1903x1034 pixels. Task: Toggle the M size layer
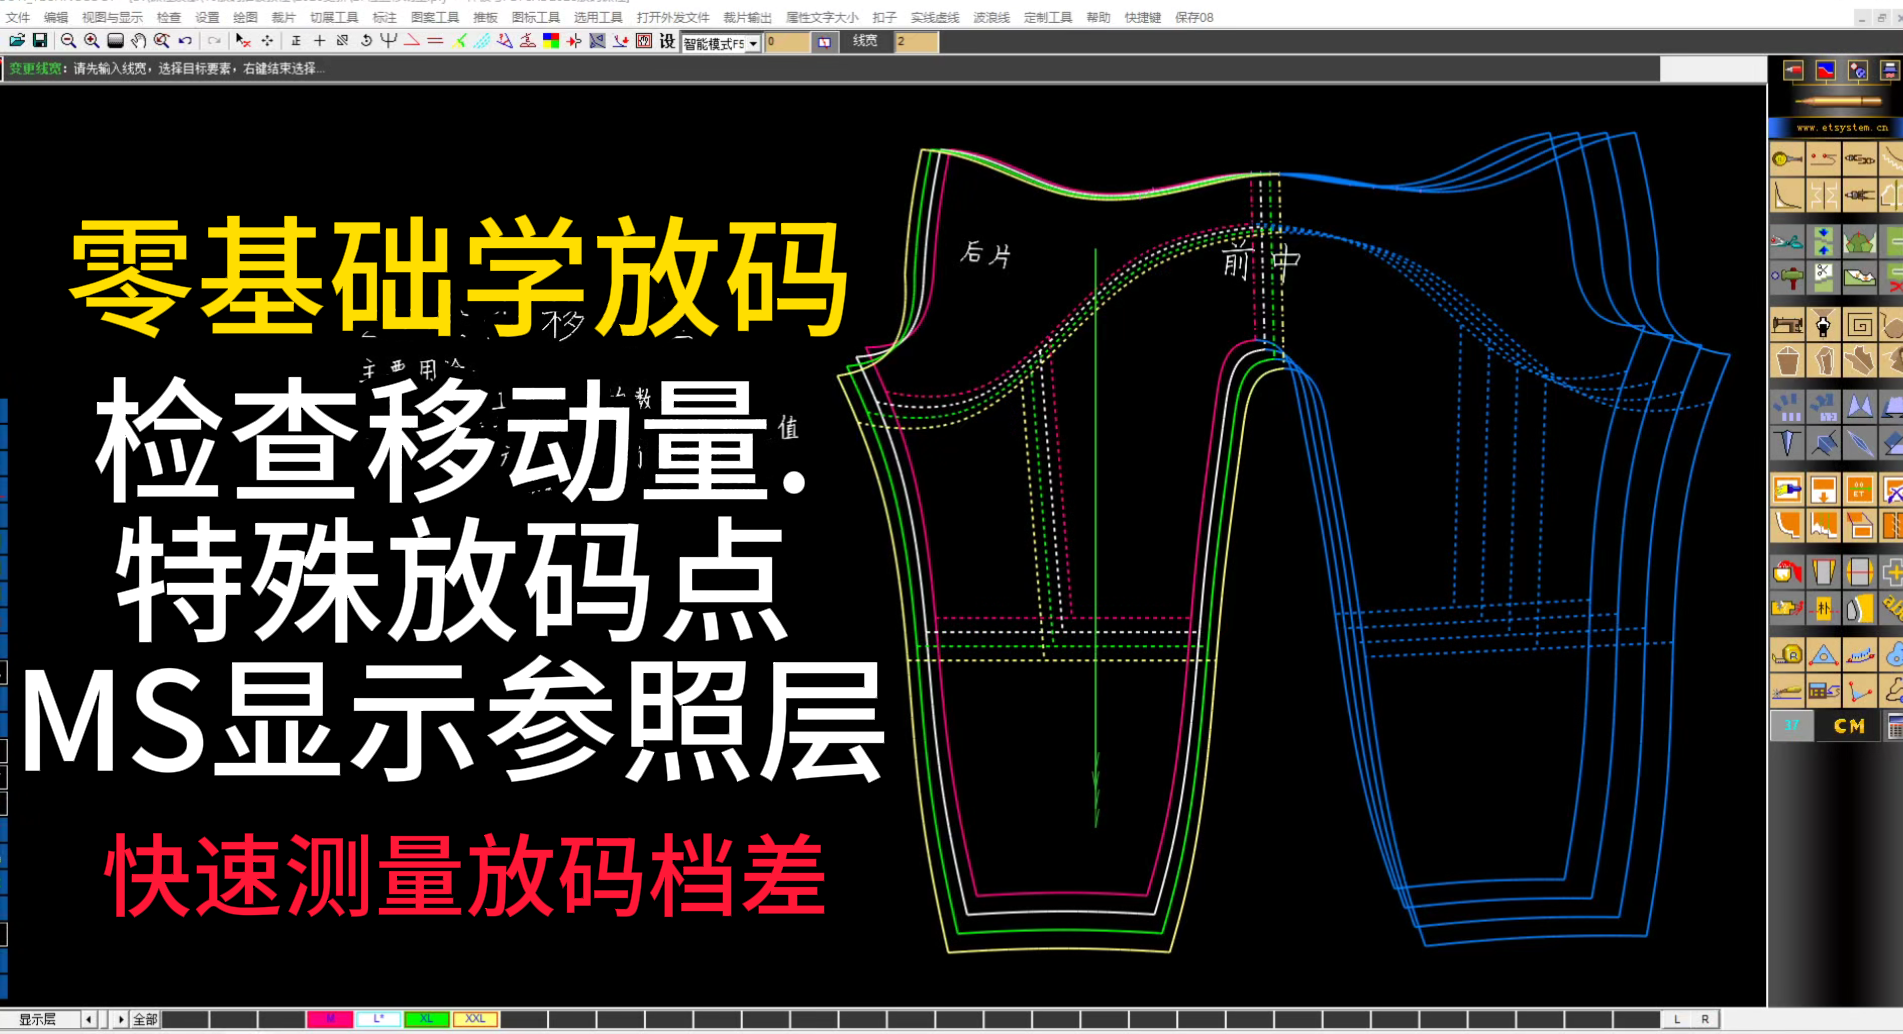pyautogui.click(x=330, y=1019)
